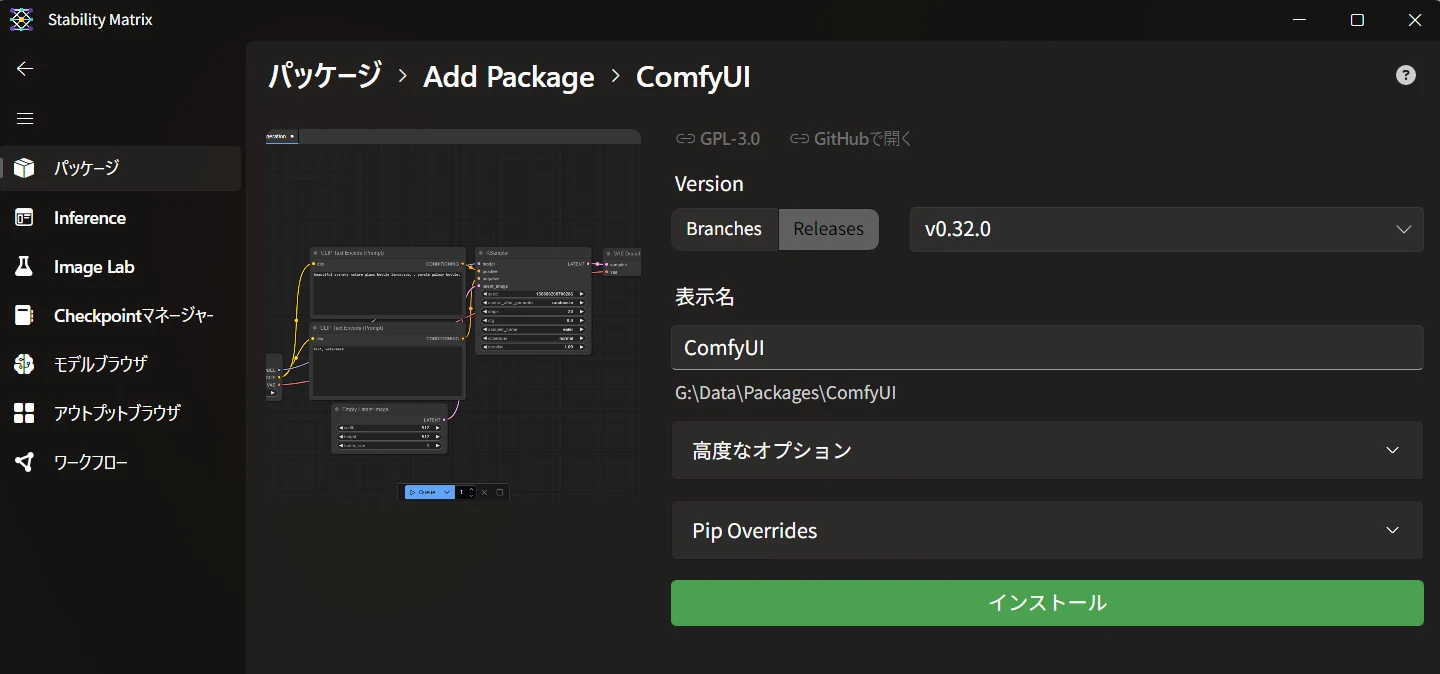Open the モデルブラウザ page
Screen dimensions: 1440x674
(x=121, y=364)
